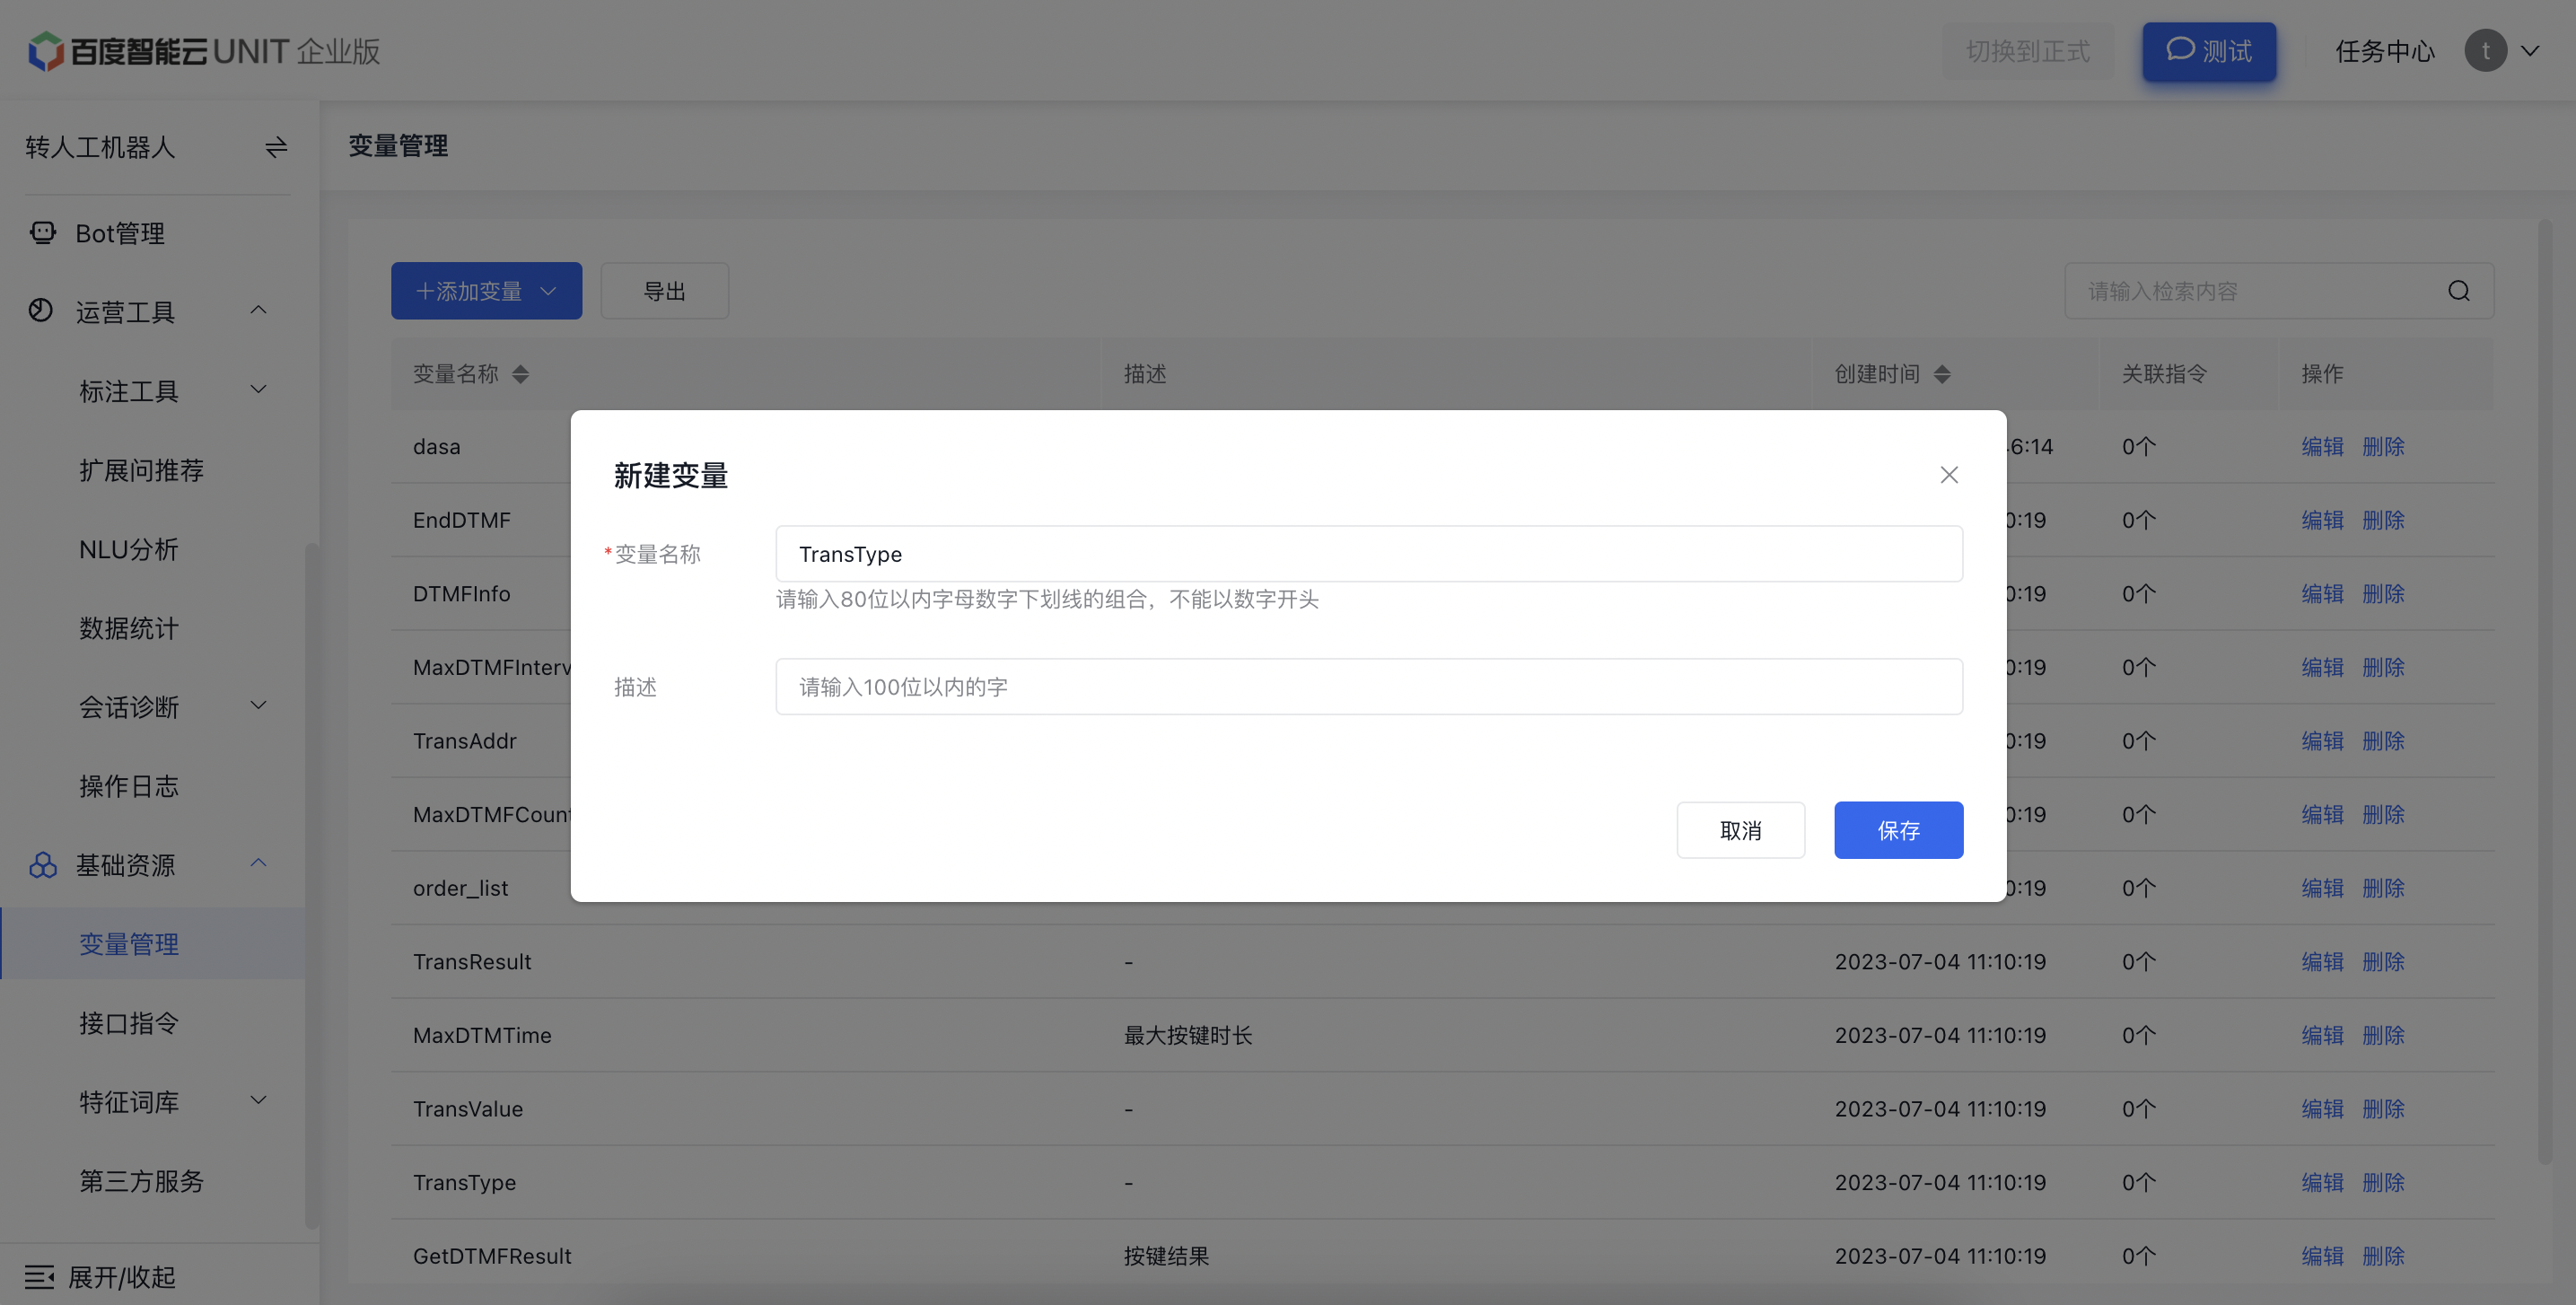
Task: Click the search magnifier icon
Action: pyautogui.click(x=2459, y=291)
